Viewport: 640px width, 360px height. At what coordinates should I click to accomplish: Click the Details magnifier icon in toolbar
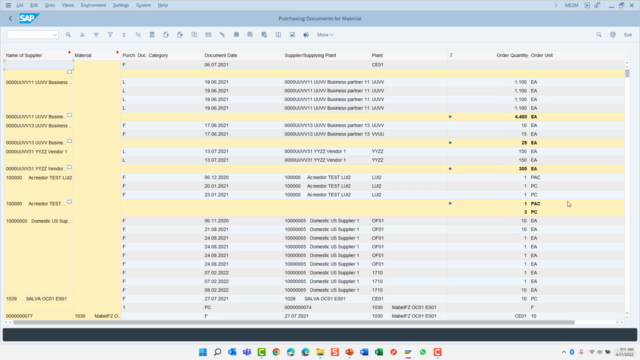68,35
